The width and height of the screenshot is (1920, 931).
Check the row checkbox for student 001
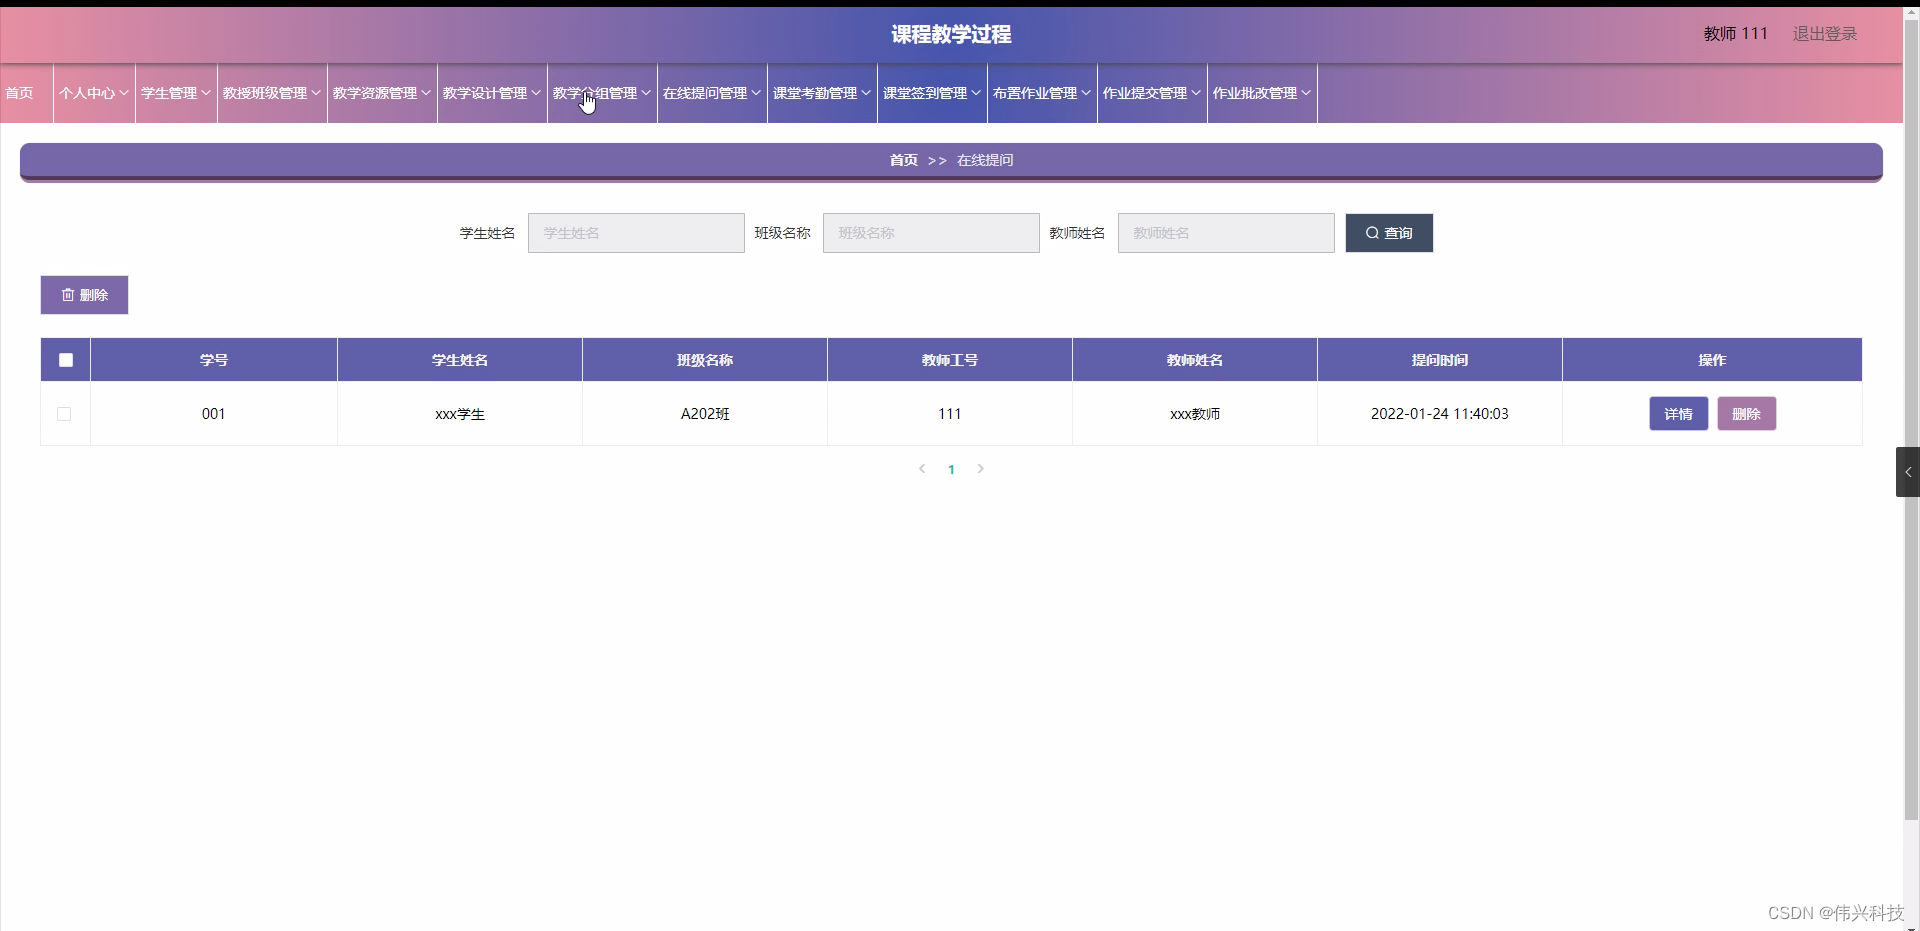pos(63,413)
